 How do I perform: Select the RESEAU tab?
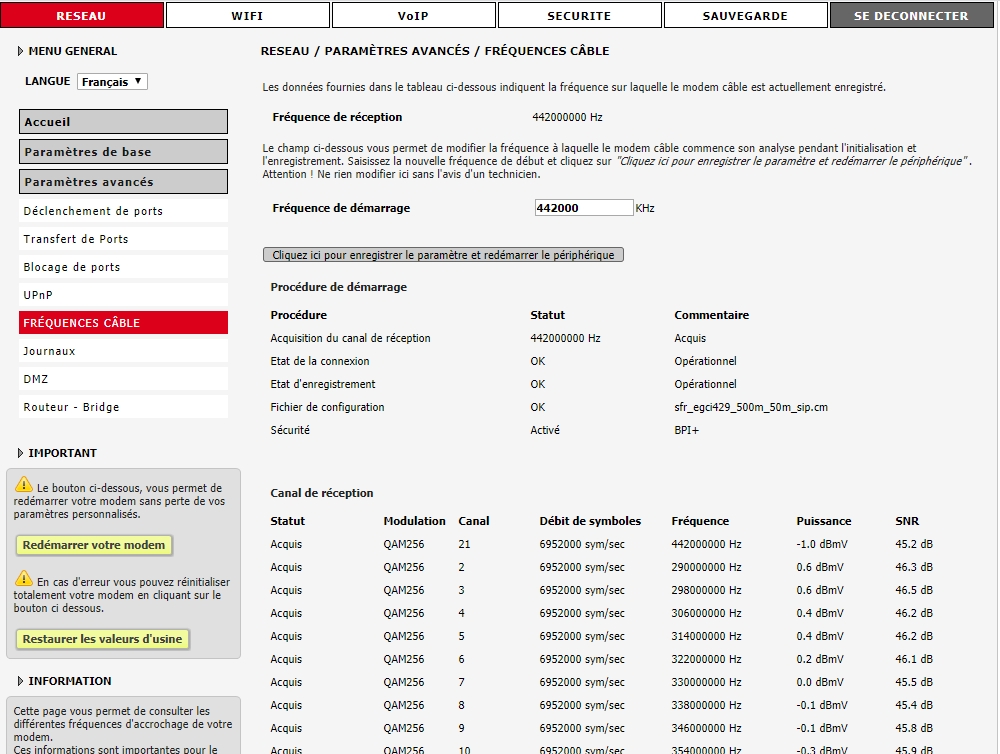pos(81,16)
